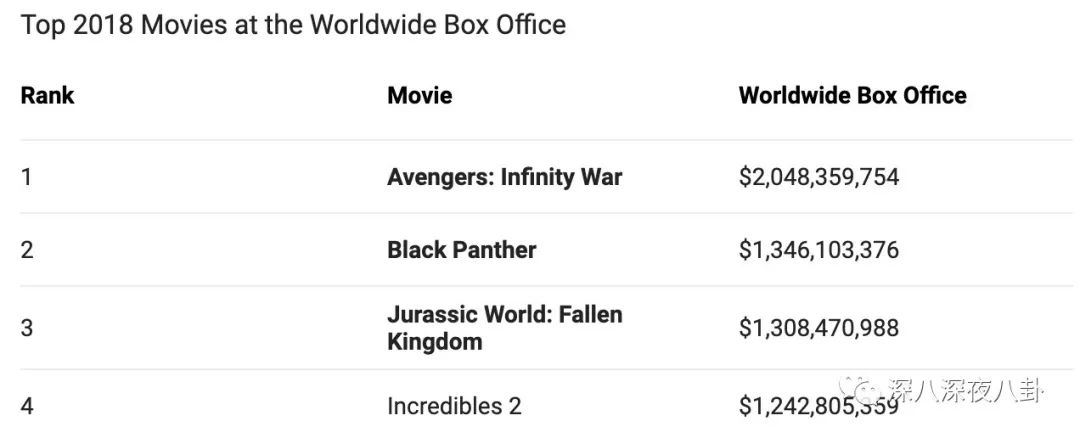Viewport: 1080px width, 438px height.
Task: Select the Incredibles 2 movie title
Action: (454, 406)
